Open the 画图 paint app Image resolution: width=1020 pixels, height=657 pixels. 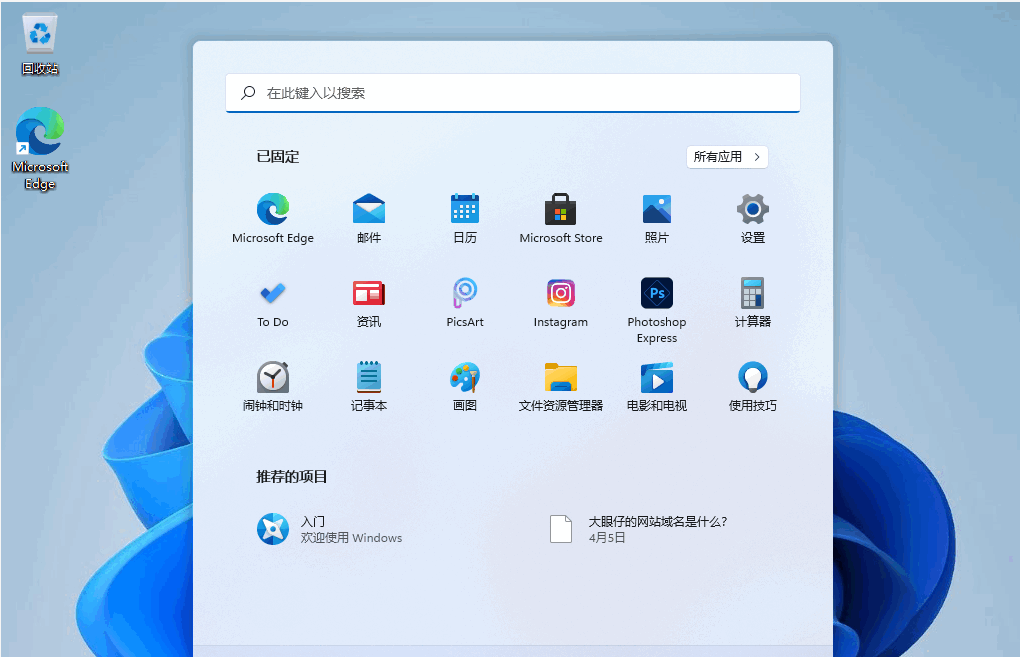pyautogui.click(x=464, y=386)
